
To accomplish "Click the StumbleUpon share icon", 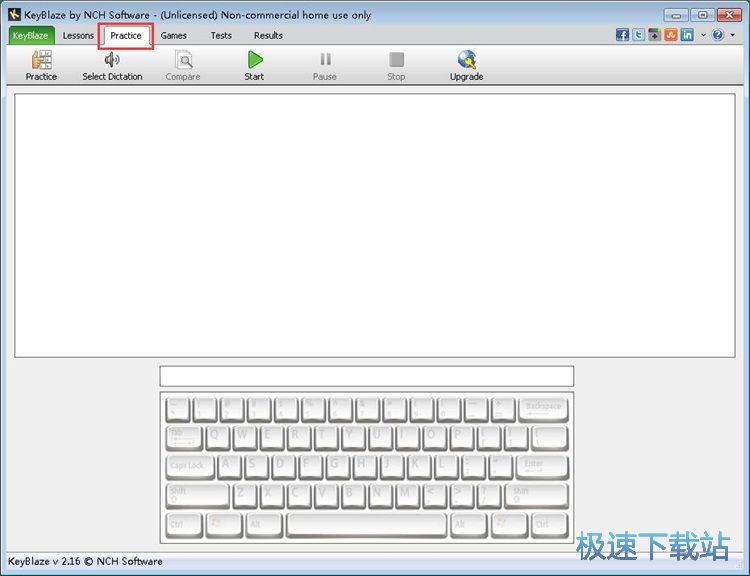I will click(x=671, y=35).
